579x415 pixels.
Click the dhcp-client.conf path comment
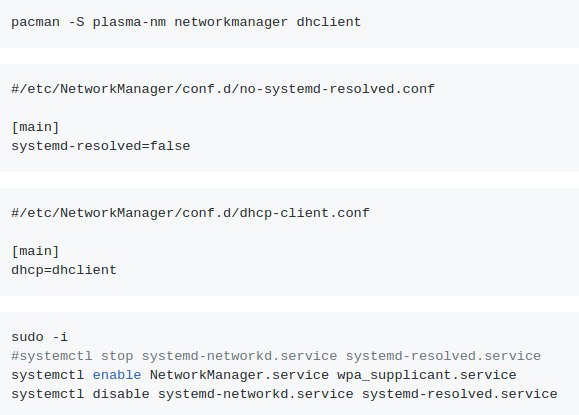tap(190, 213)
